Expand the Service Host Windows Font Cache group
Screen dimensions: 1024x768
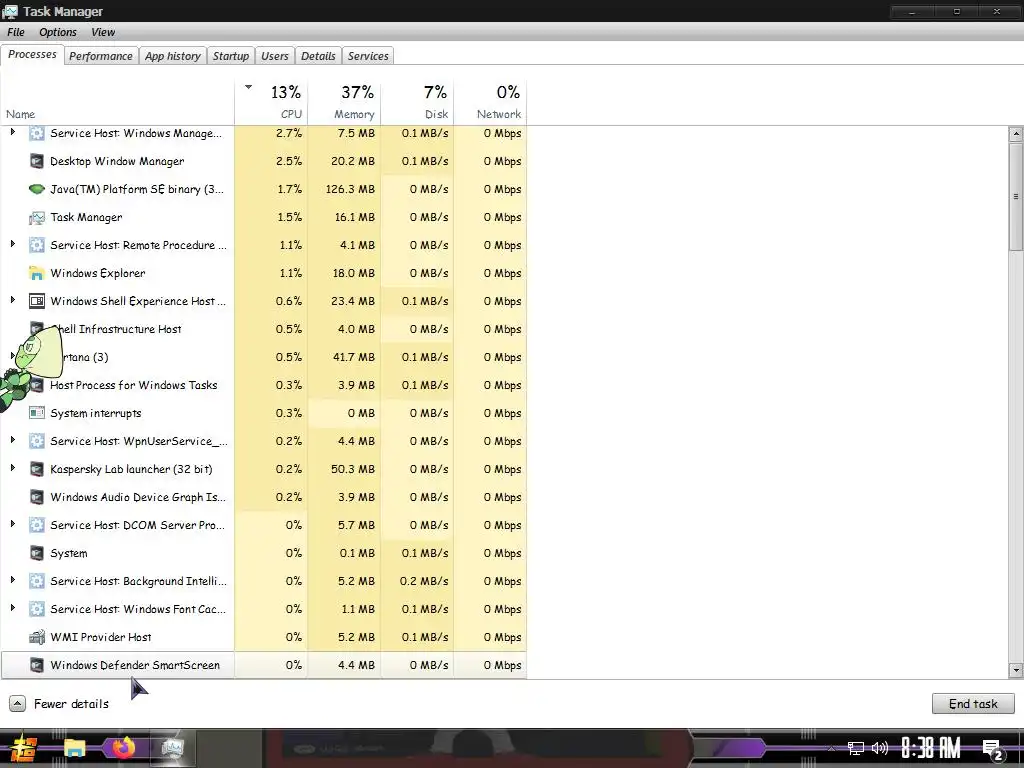(x=12, y=608)
